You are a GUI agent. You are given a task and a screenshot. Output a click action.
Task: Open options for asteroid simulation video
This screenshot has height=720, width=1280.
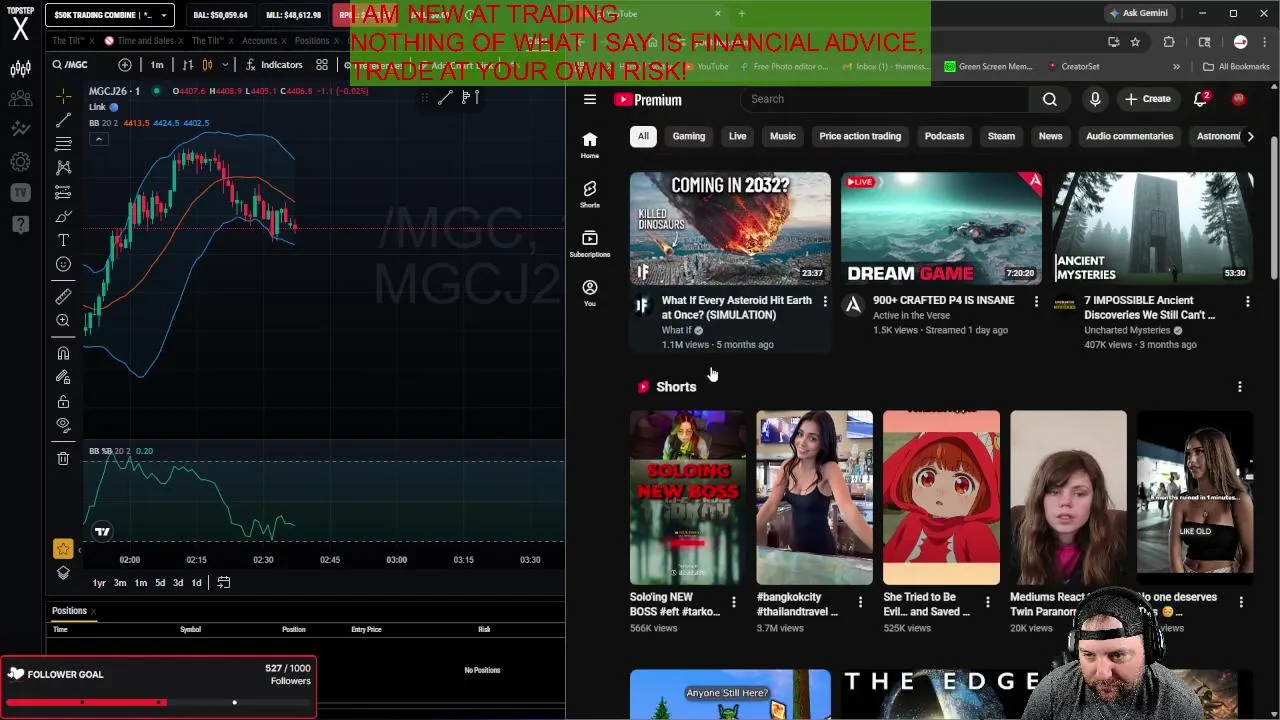pyautogui.click(x=825, y=301)
